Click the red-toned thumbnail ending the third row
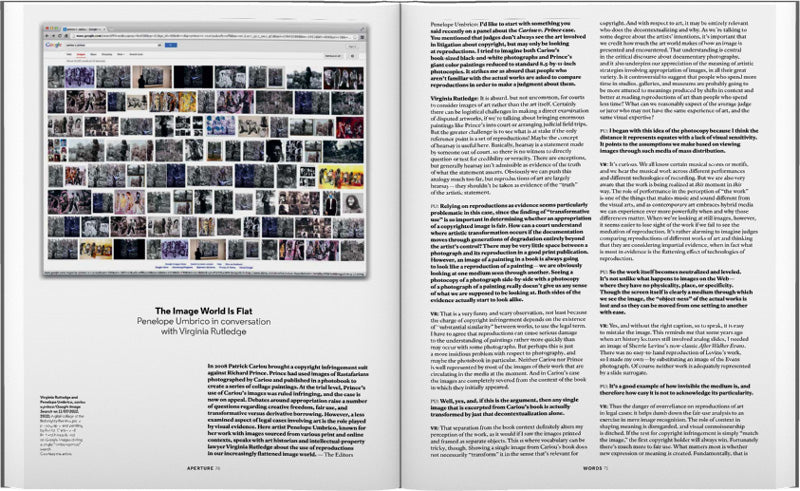The height and width of the screenshot is (491, 800). [350, 127]
